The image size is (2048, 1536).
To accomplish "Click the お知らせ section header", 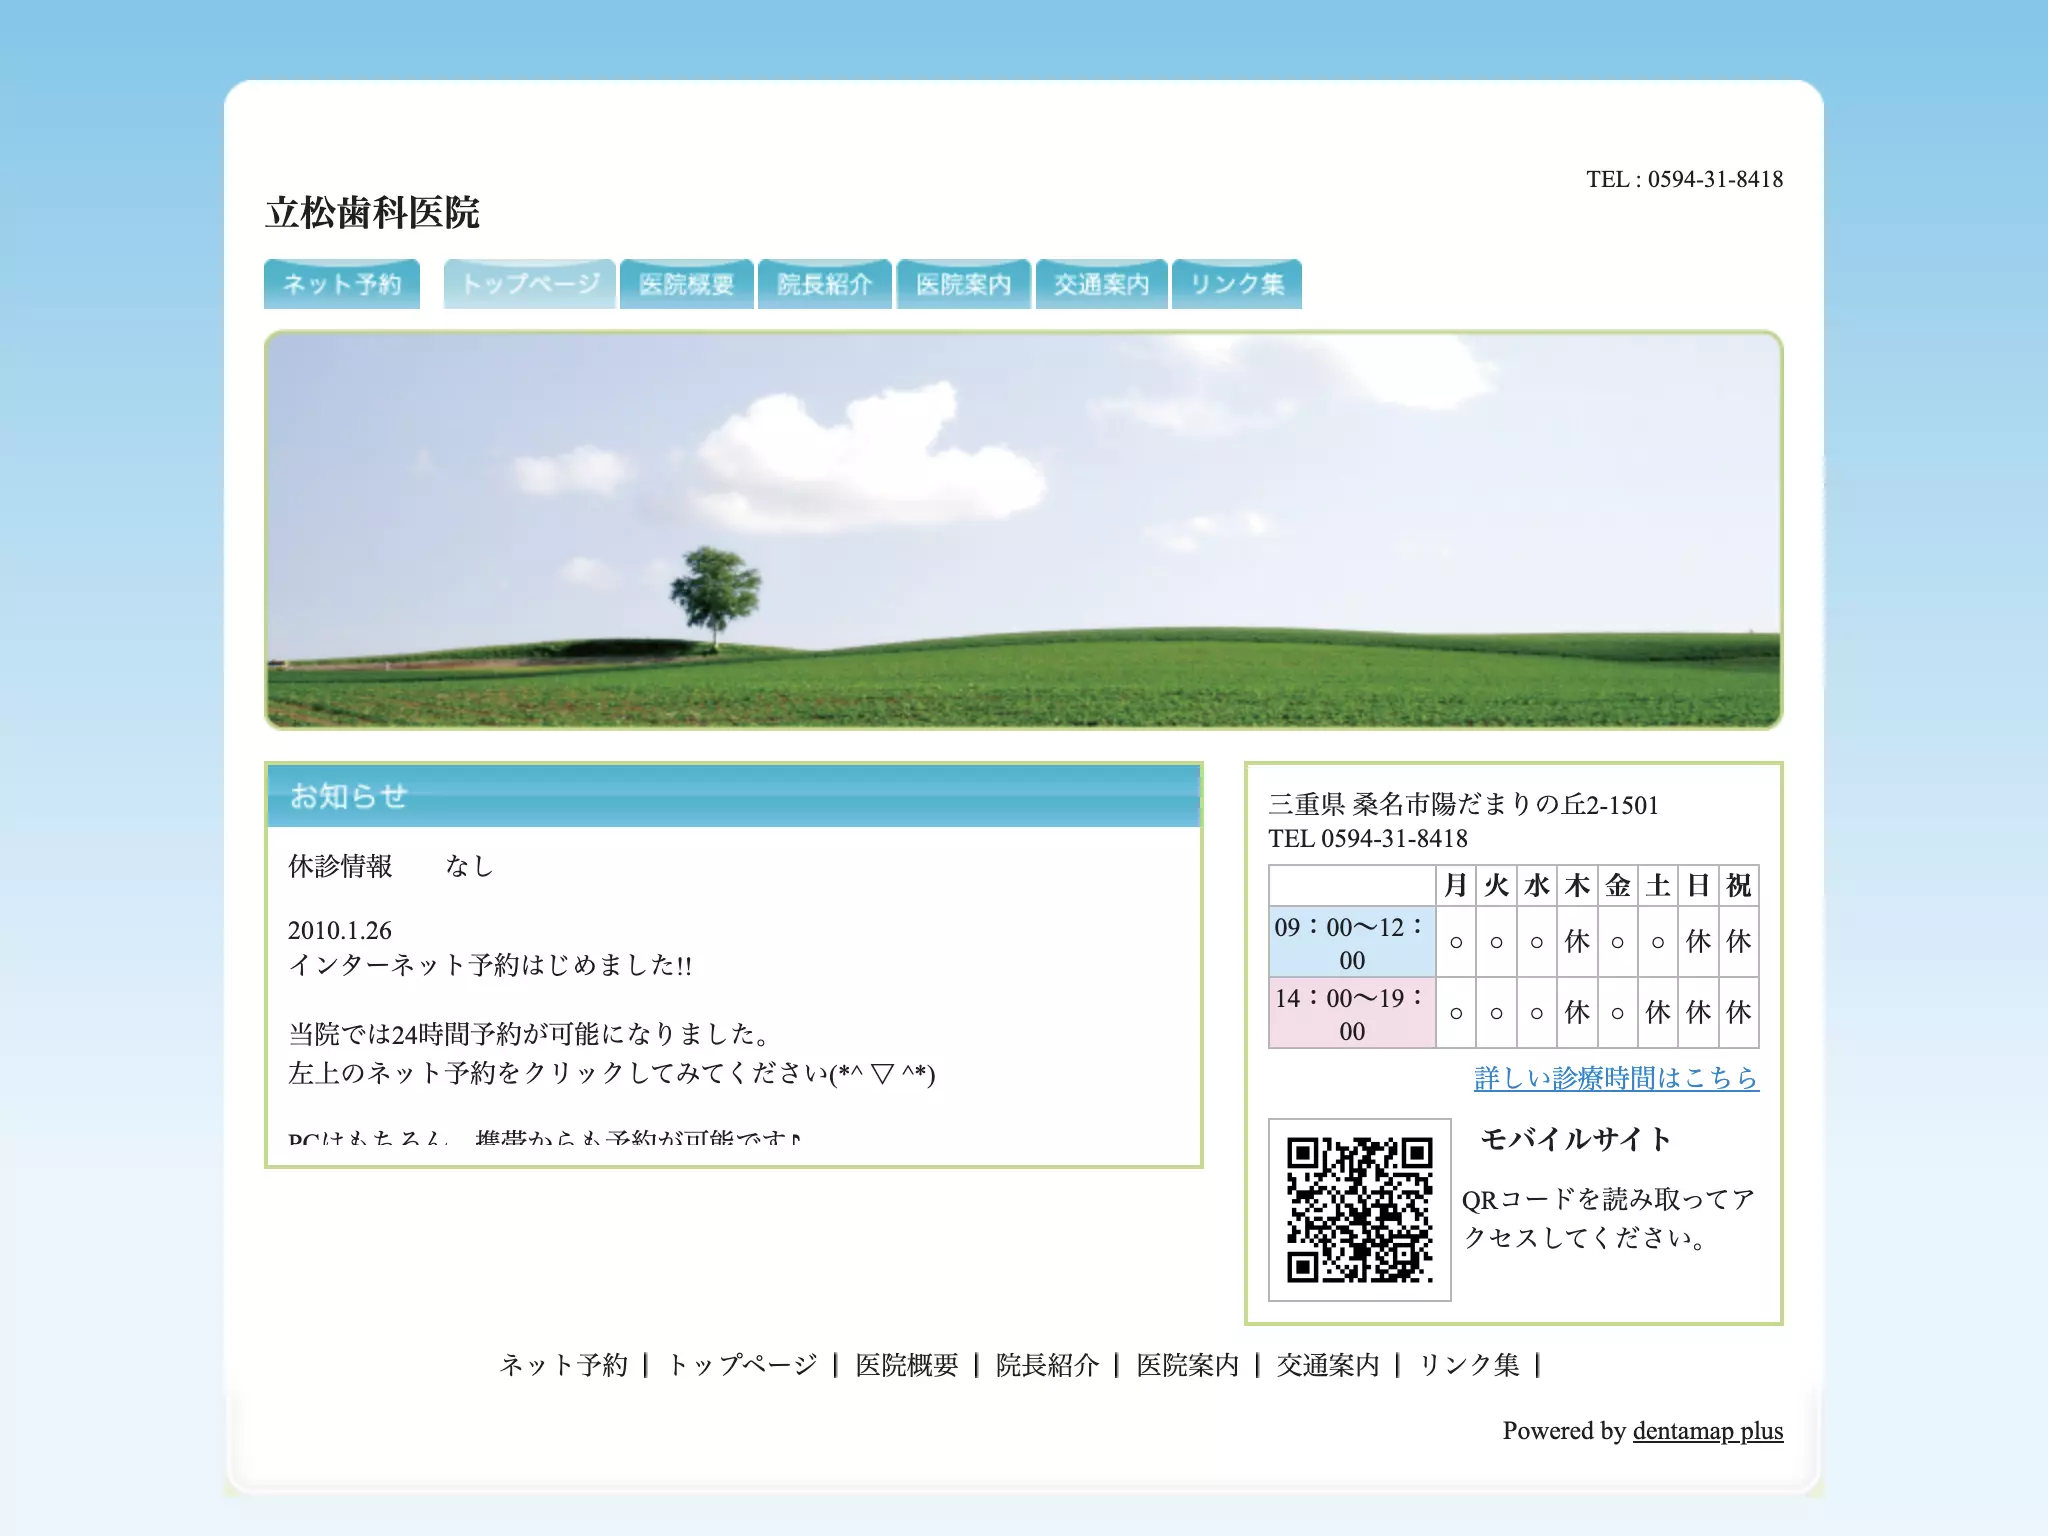I will pos(734,796).
